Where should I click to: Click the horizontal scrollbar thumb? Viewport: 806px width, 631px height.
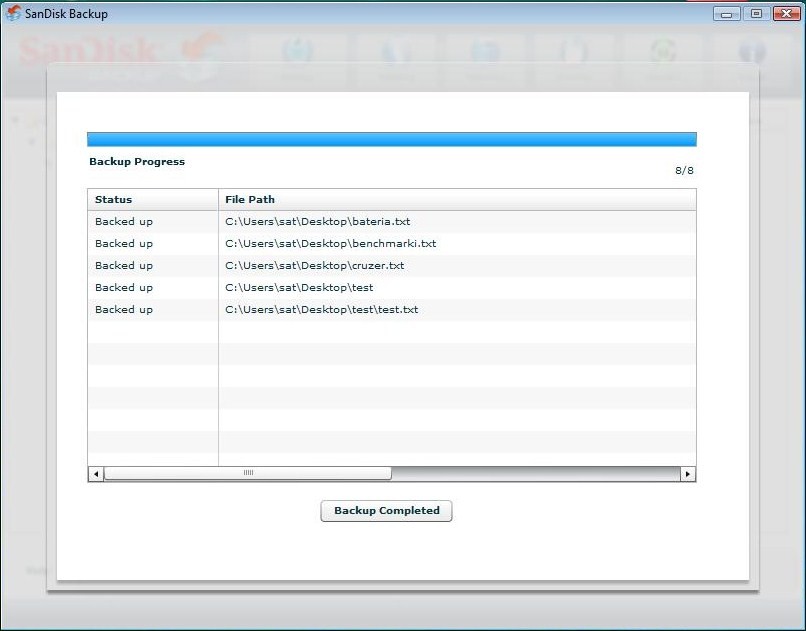[248, 473]
